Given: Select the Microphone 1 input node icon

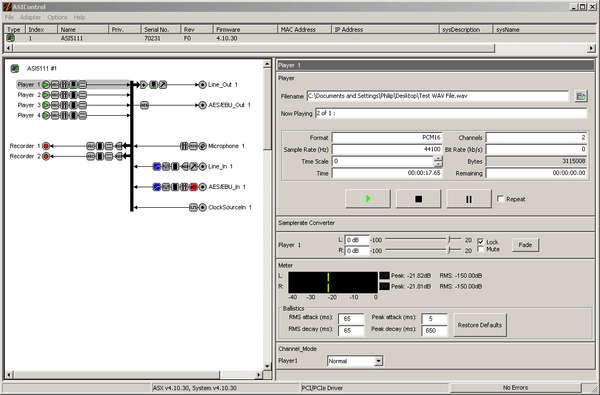Looking at the screenshot, I should 202,146.
